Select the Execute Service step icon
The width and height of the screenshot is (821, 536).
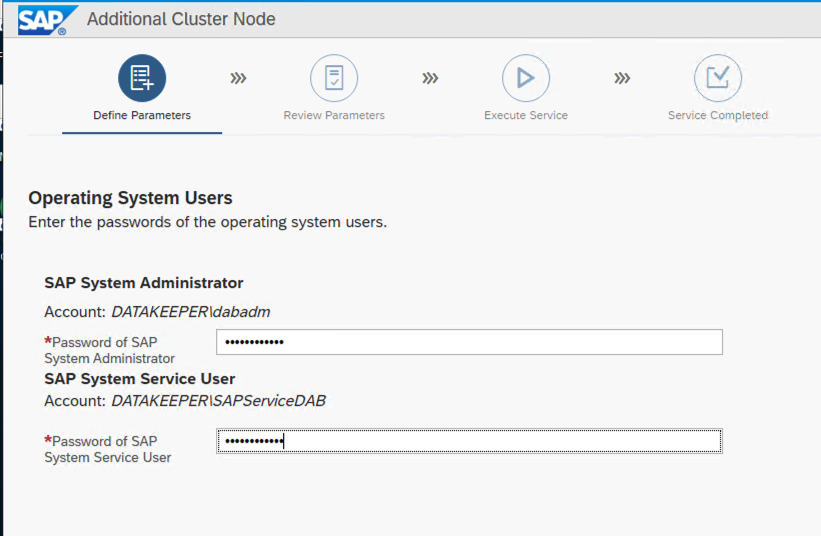pos(526,78)
